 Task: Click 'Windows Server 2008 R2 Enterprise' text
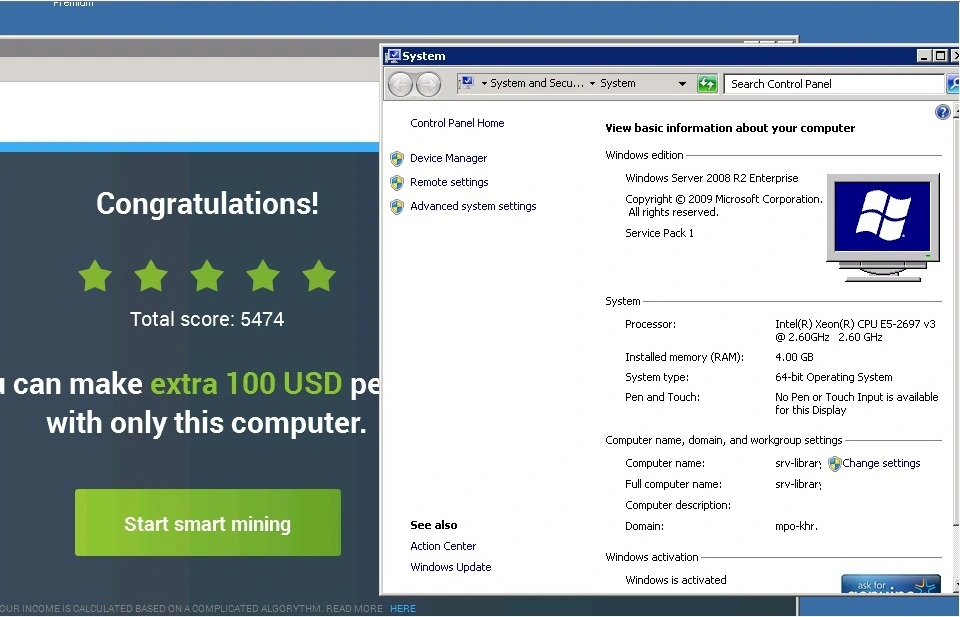click(711, 178)
